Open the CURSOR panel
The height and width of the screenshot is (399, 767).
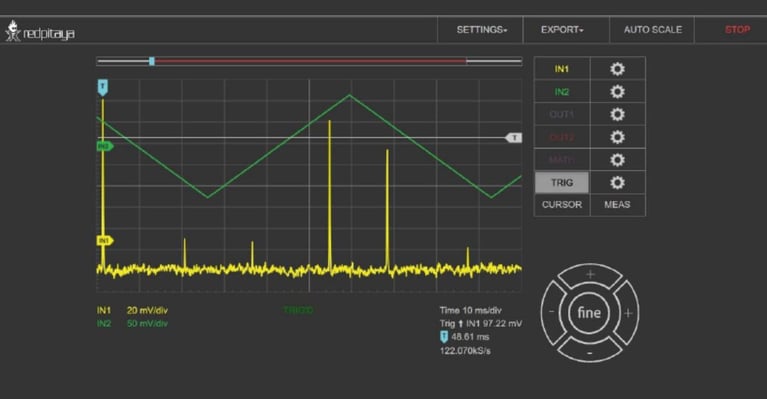coord(562,204)
